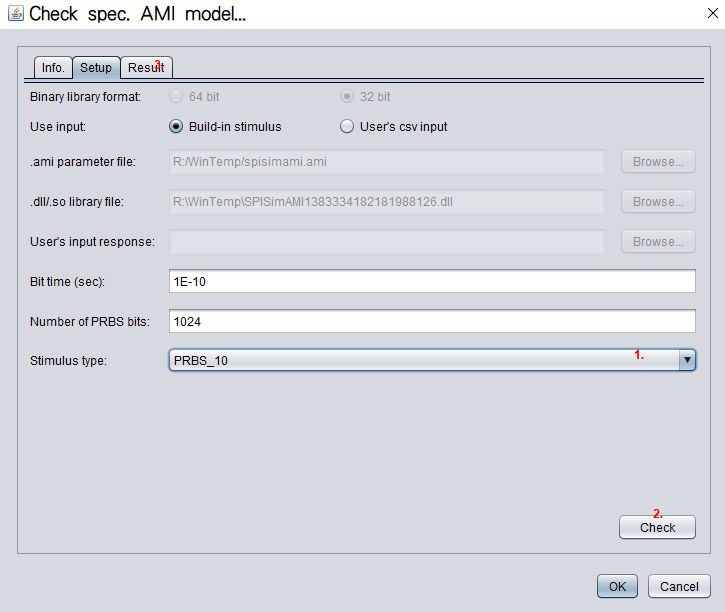The image size is (725, 612).
Task: Browse for the .dll/.so library file
Action: (x=657, y=202)
